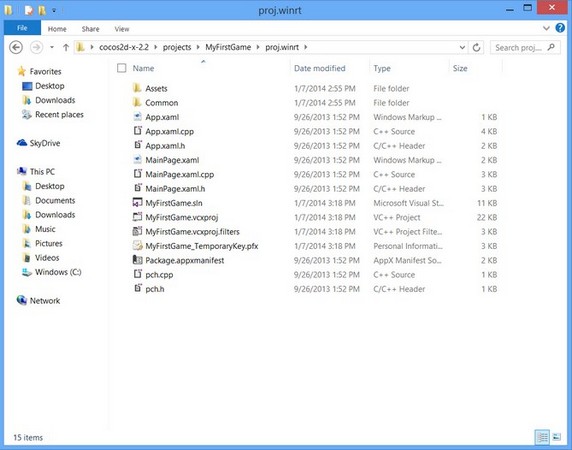Viewport: 572px width, 450px height.
Task: Open Videos under This PC
Action: pos(47,258)
